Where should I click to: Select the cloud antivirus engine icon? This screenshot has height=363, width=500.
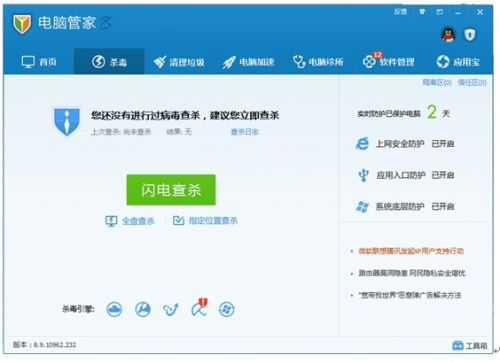pos(114,310)
